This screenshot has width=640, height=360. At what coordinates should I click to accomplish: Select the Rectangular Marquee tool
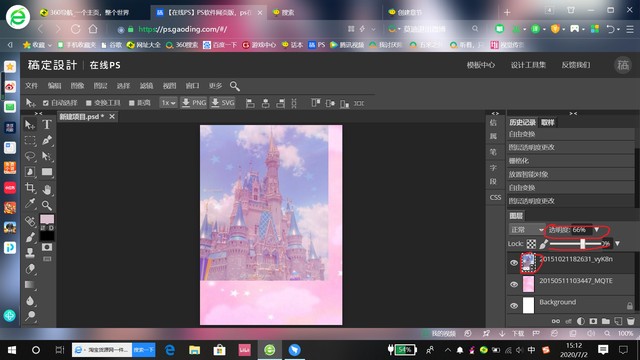click(30, 140)
